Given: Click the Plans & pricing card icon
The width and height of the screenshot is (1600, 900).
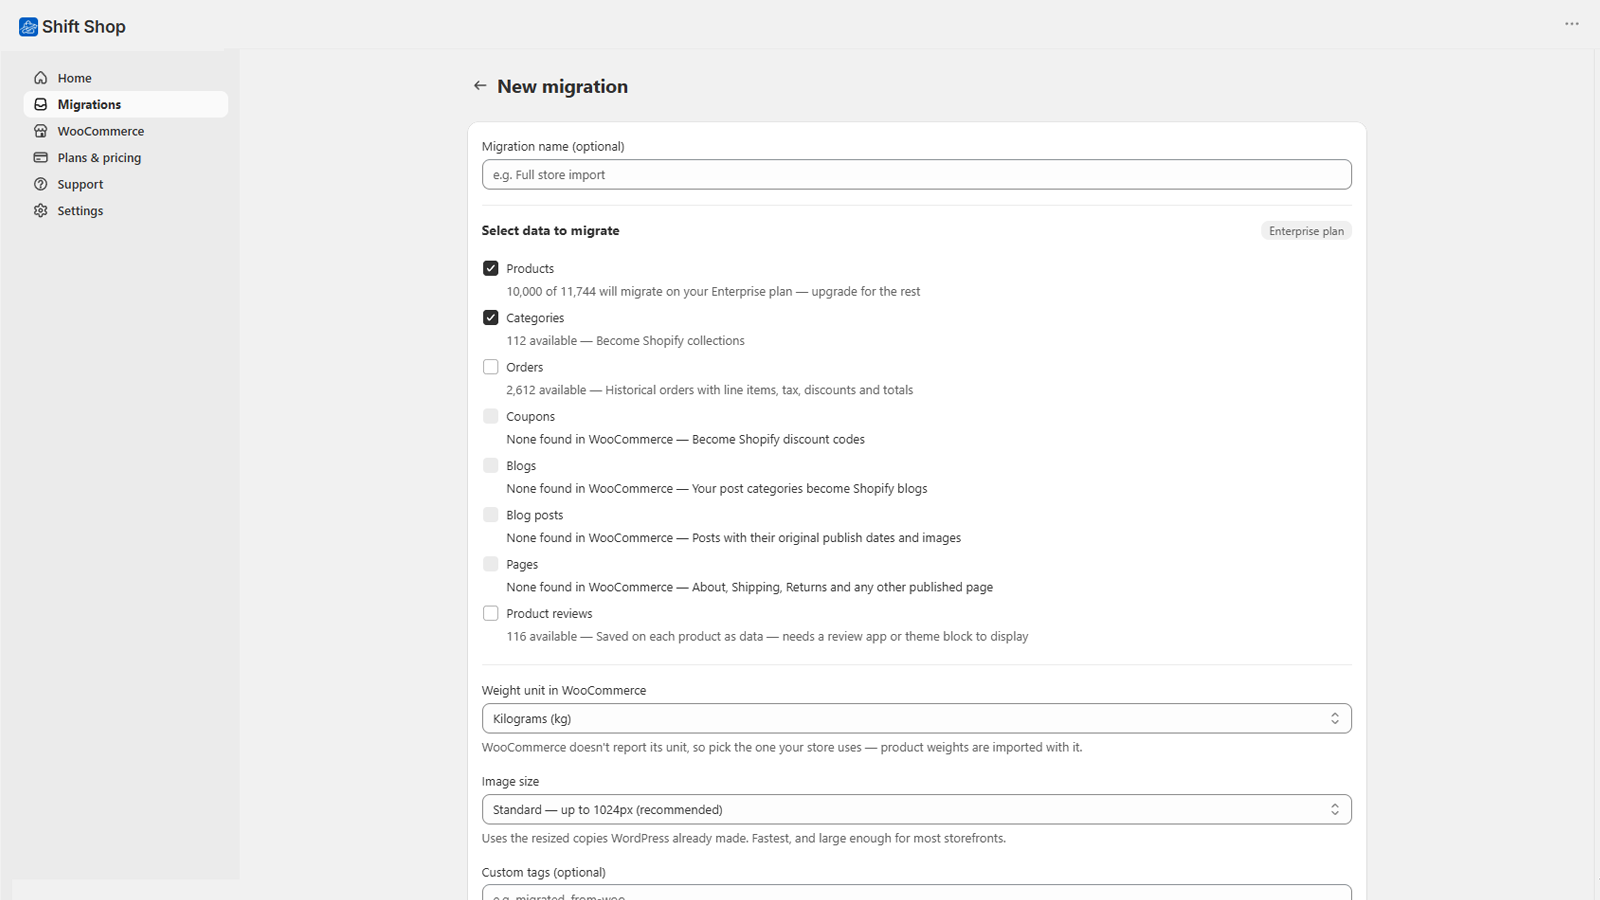Looking at the screenshot, I should [x=41, y=158].
